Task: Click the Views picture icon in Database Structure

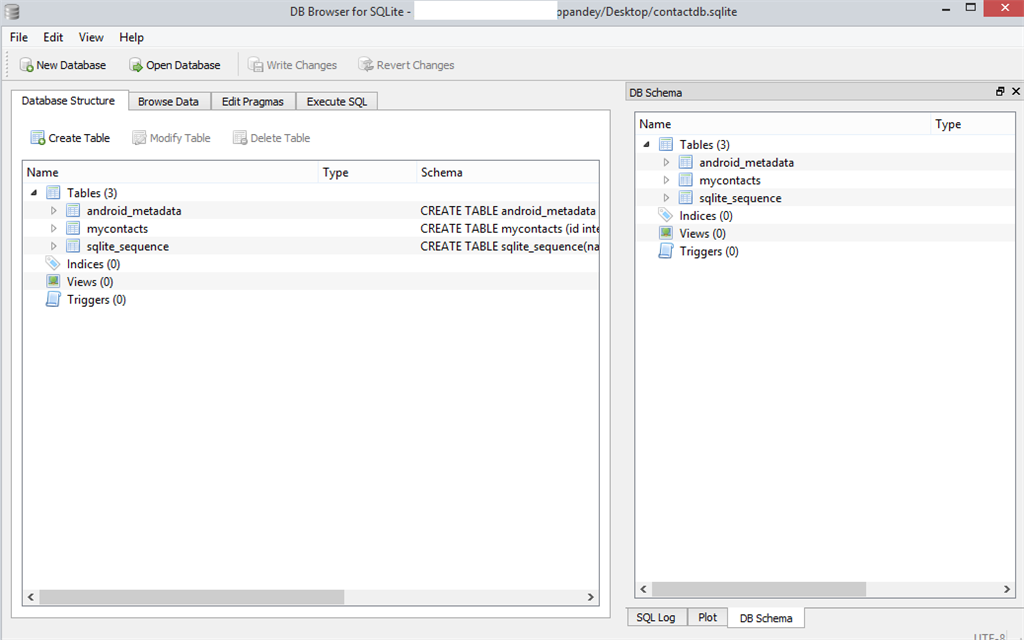Action: pos(53,281)
